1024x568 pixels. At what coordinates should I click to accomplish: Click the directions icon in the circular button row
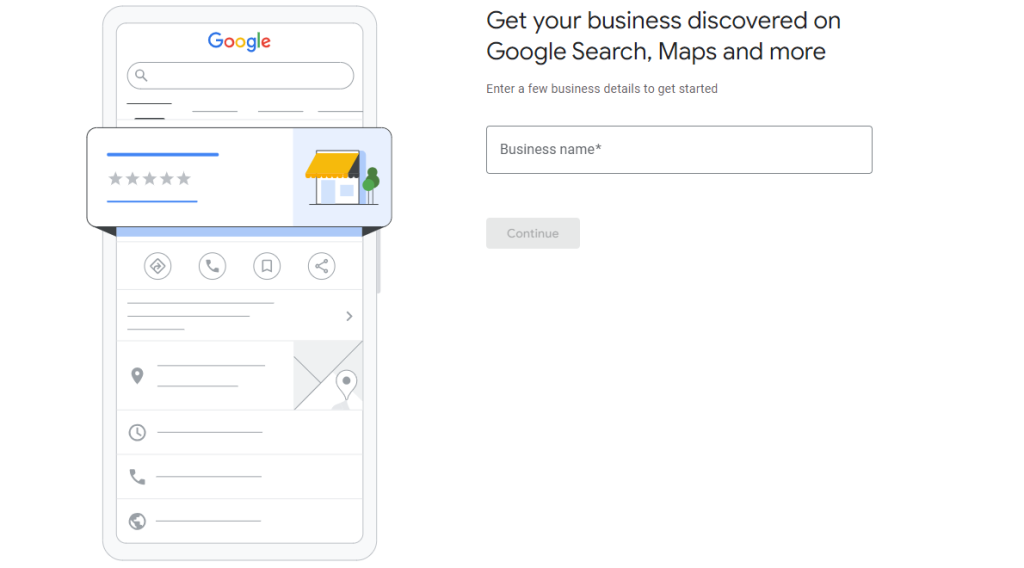click(x=157, y=266)
